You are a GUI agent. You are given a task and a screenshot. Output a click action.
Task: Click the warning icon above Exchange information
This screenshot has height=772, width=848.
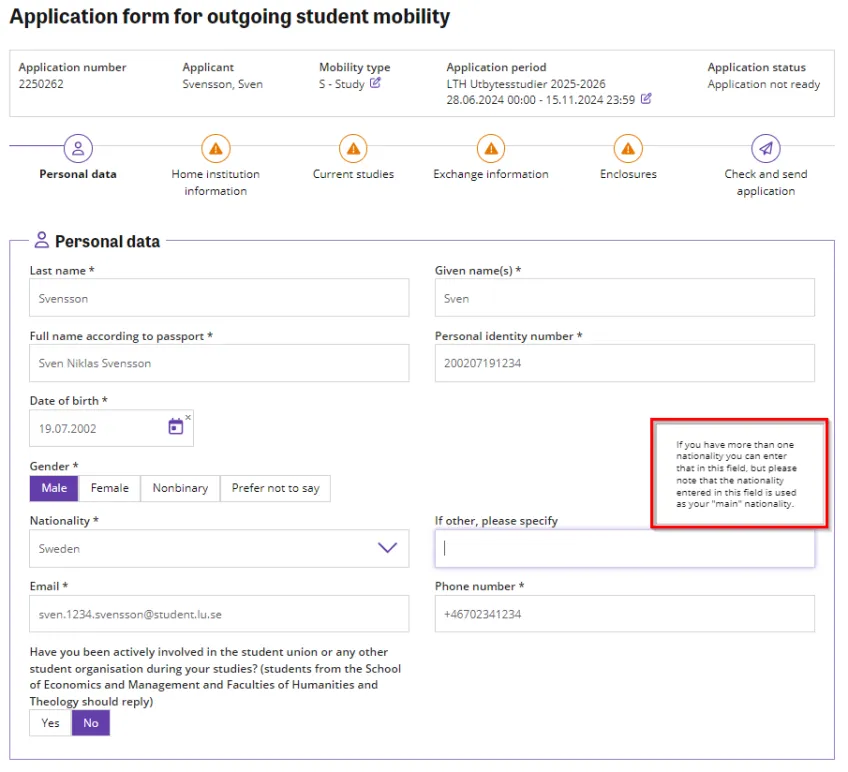click(x=491, y=147)
